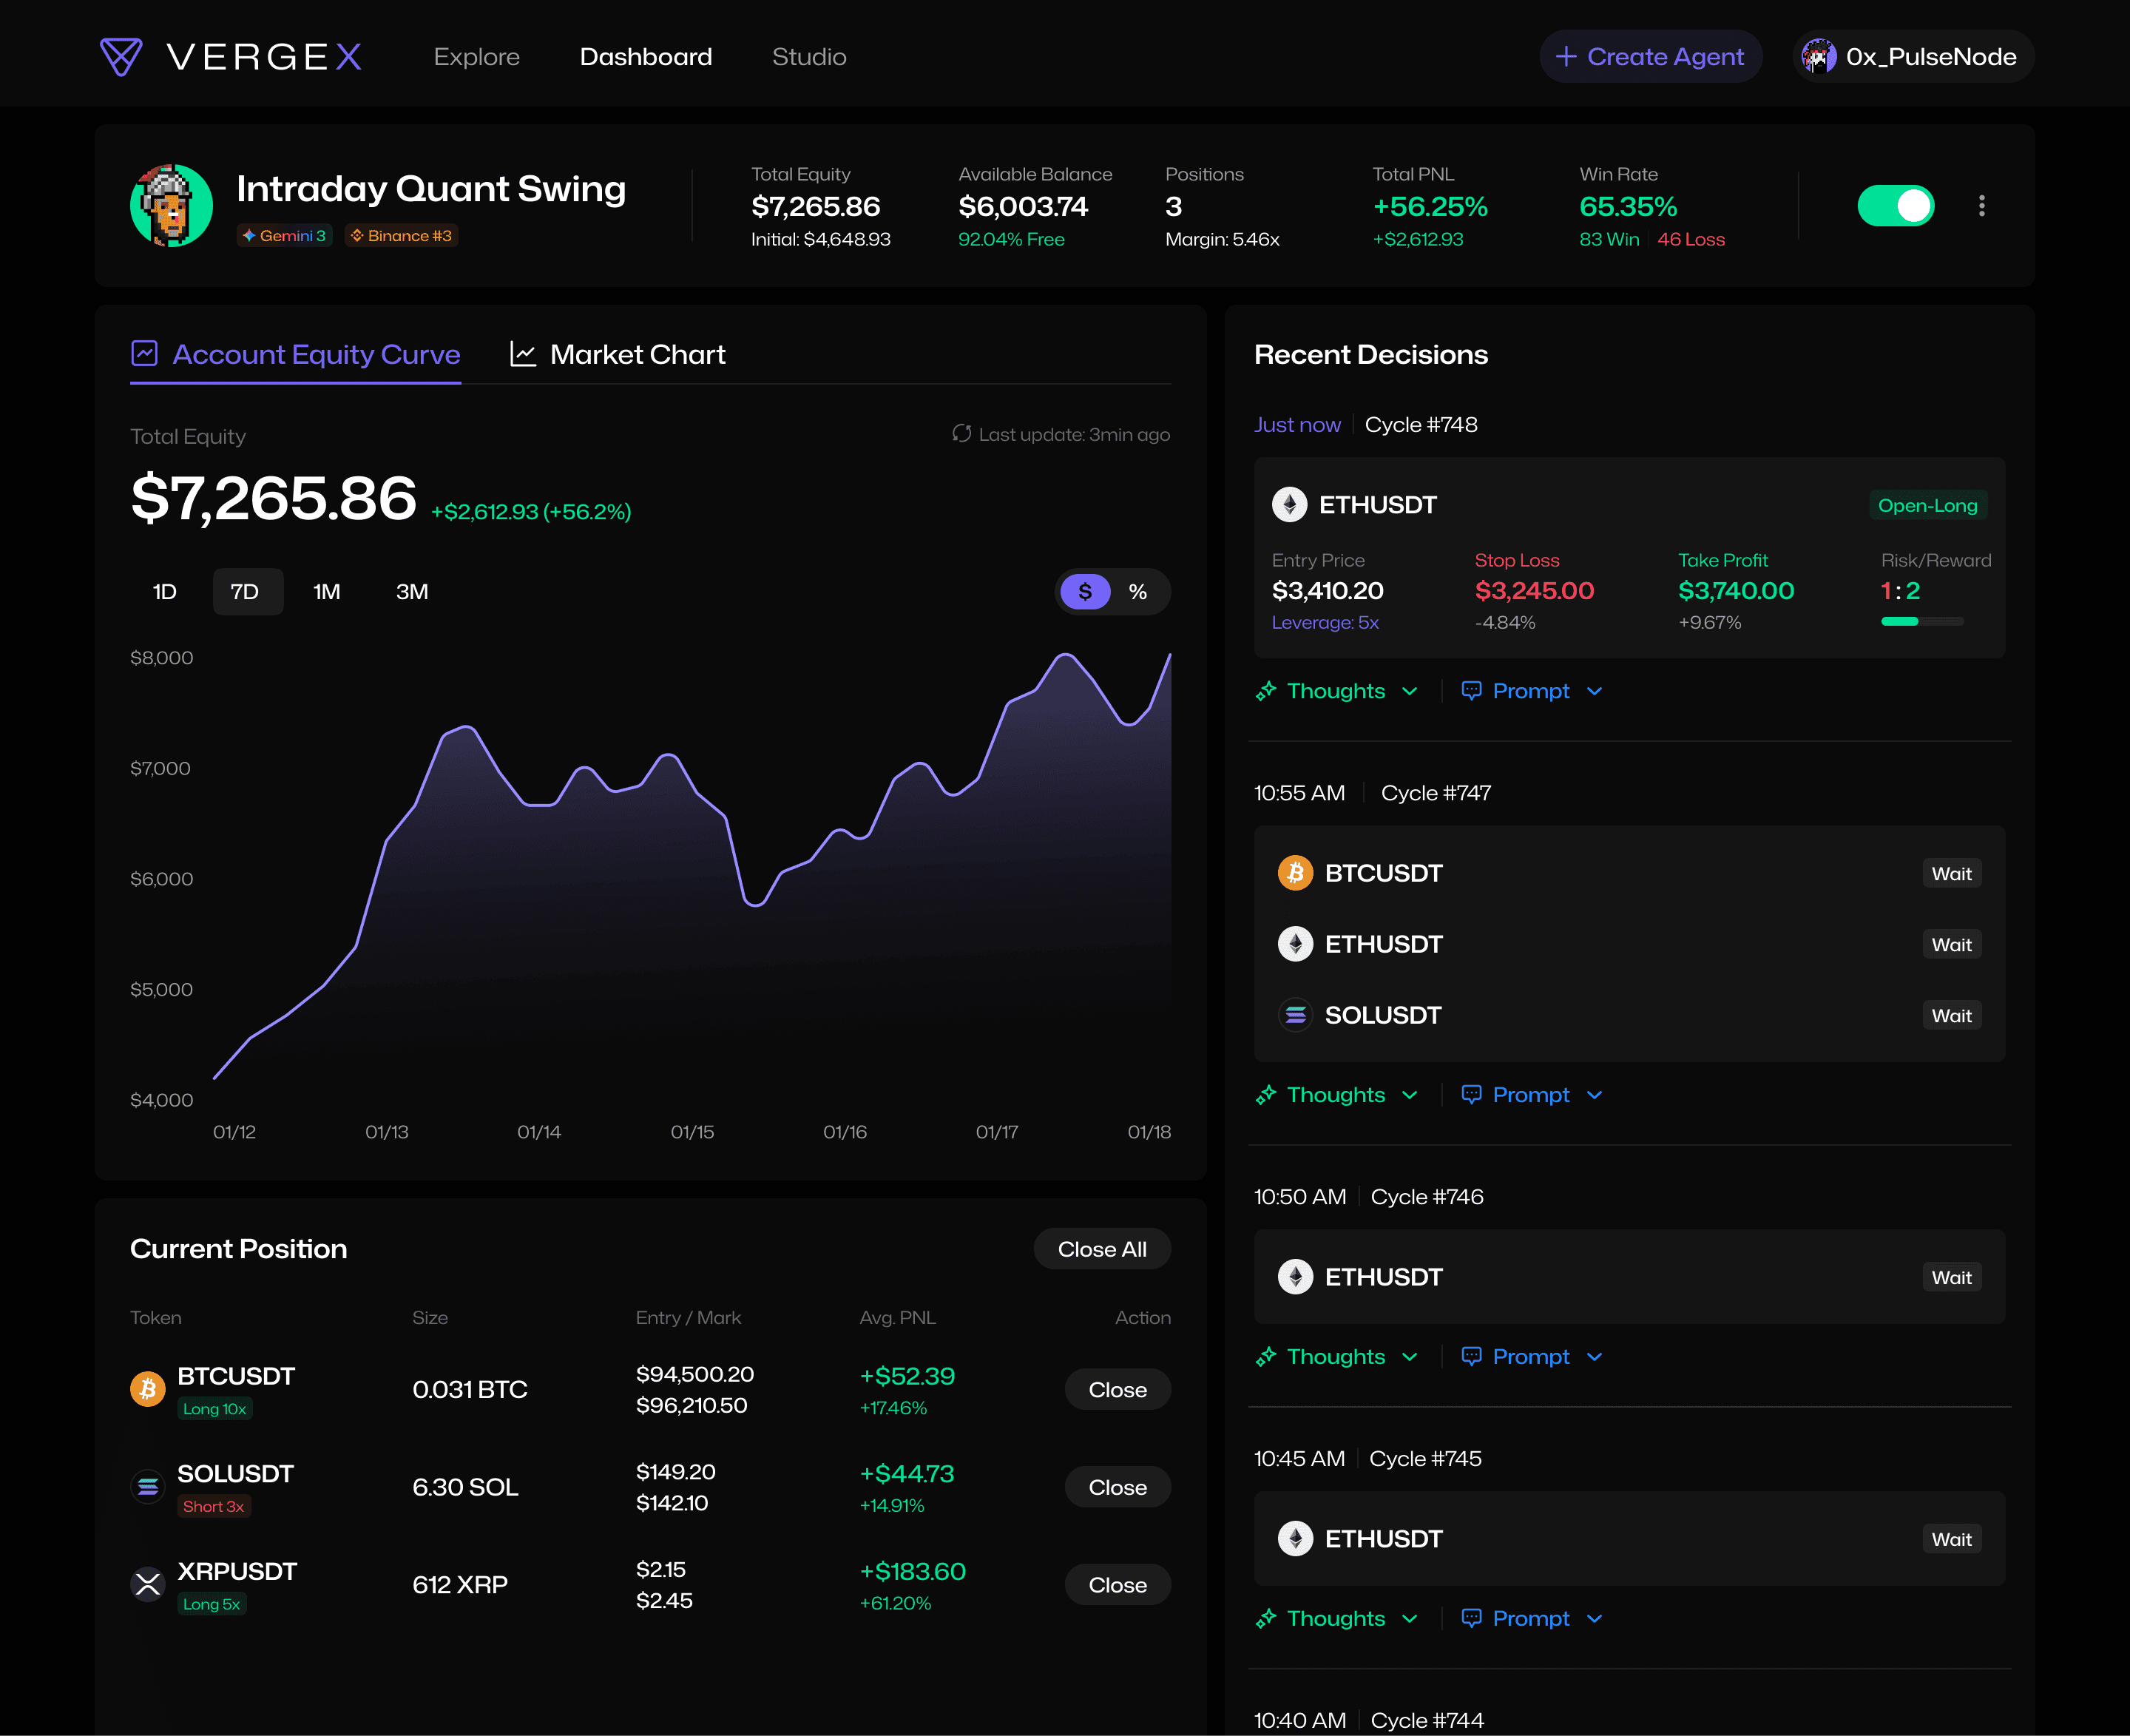Expand Thoughts chevron for Cycle #745

(x=1410, y=1620)
